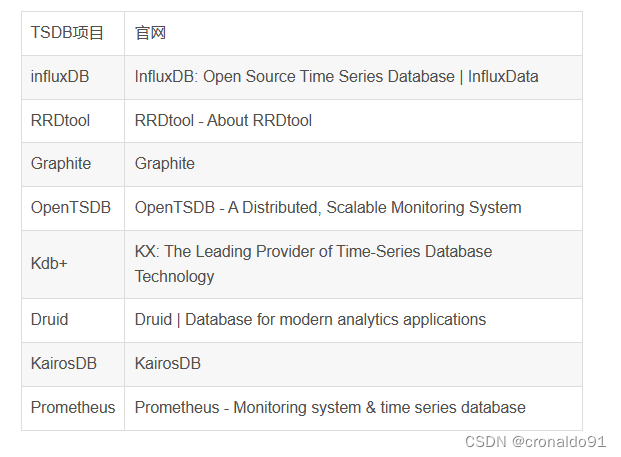
Task: Click Graphite in the official site column
Action: coord(165,164)
